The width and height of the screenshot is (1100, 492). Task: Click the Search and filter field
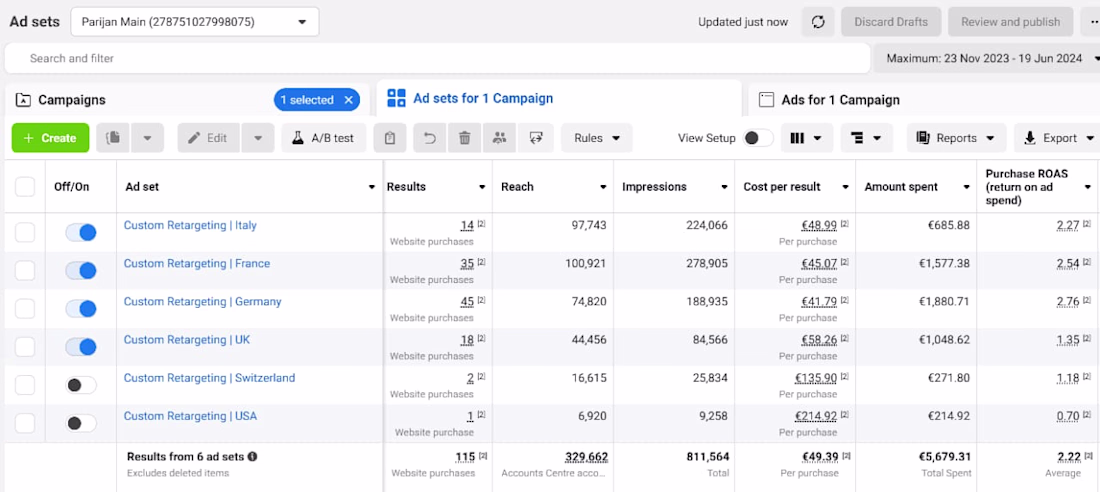pyautogui.click(x=438, y=58)
